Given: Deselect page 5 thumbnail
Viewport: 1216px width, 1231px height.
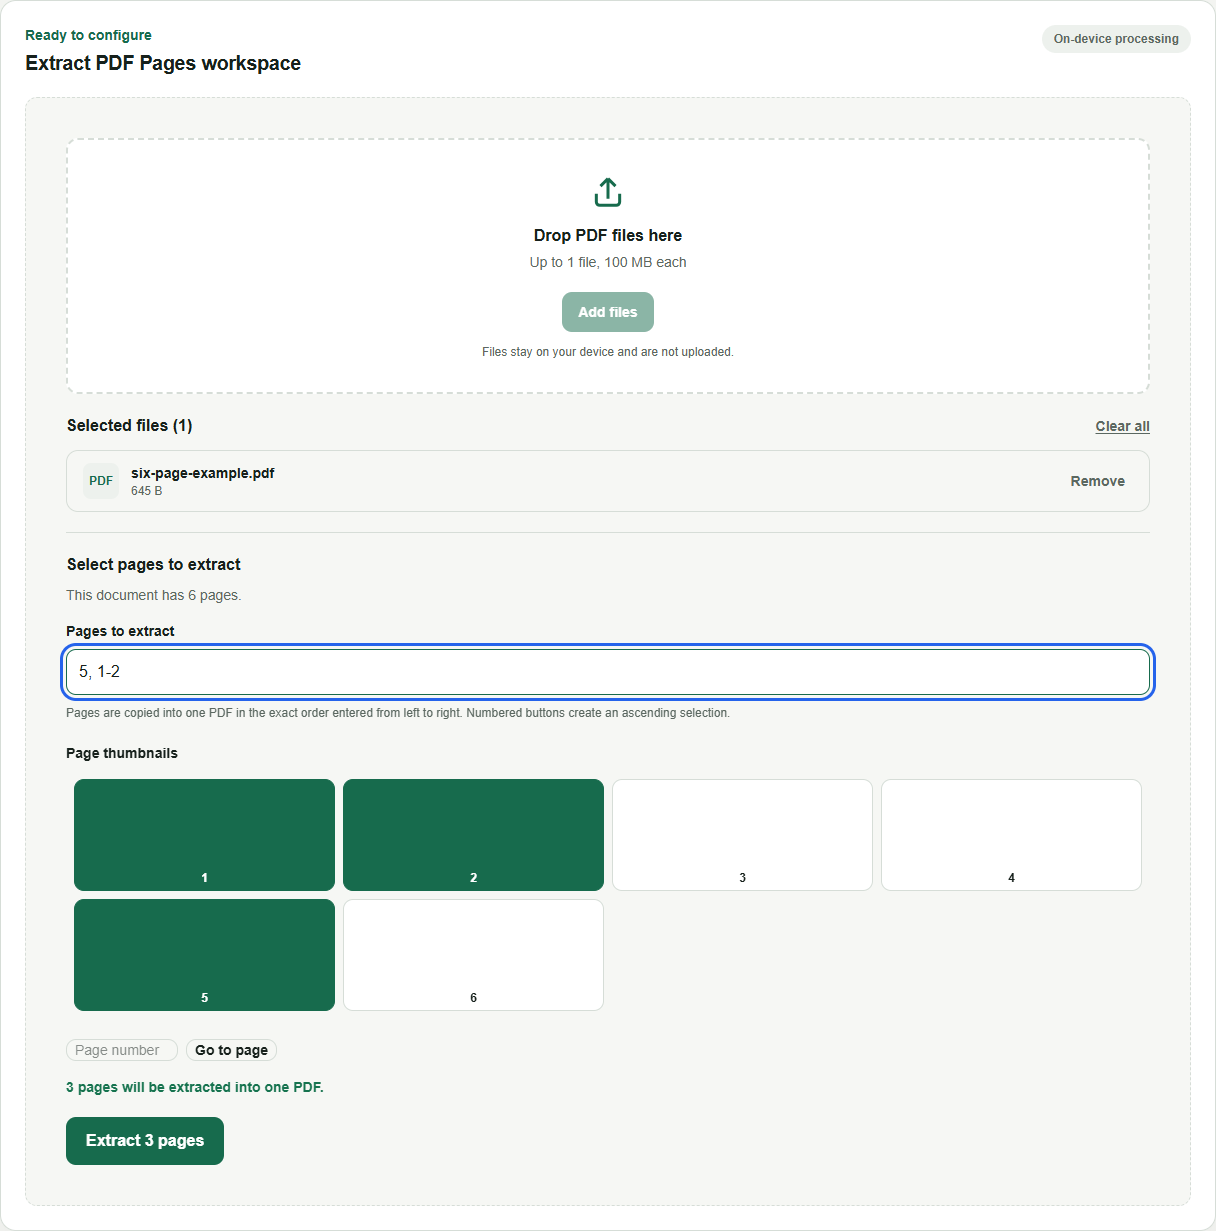Looking at the screenshot, I should point(204,955).
